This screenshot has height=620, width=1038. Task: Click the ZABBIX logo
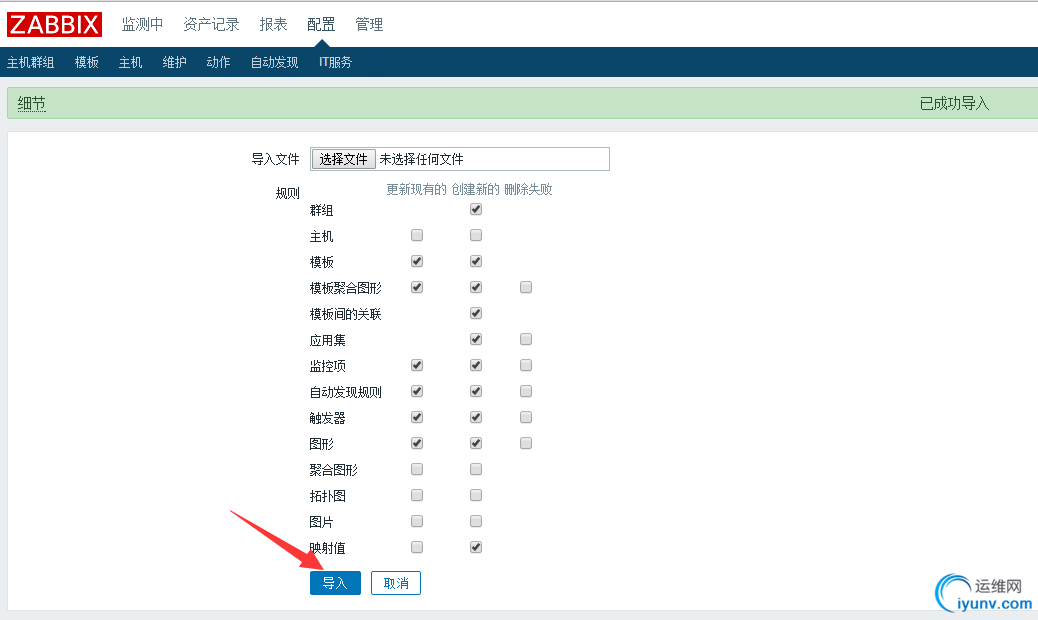point(54,24)
